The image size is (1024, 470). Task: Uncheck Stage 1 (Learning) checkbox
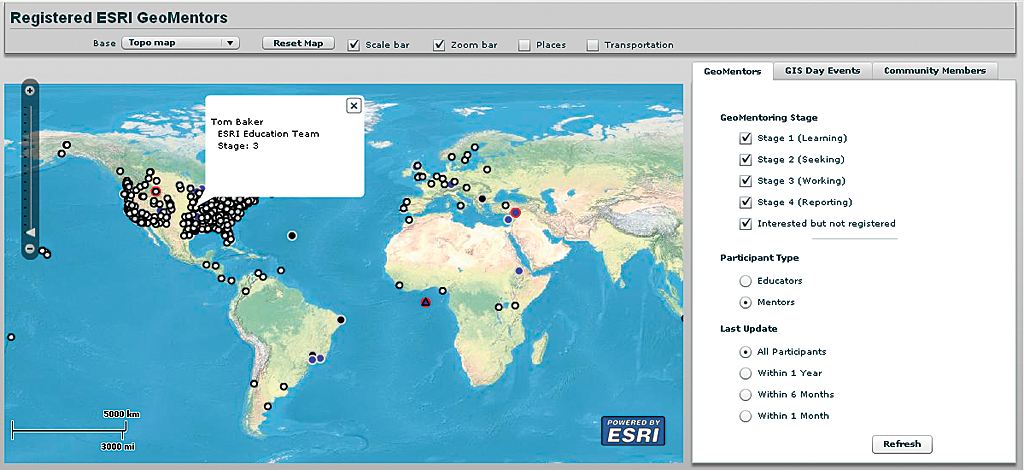[x=745, y=138]
